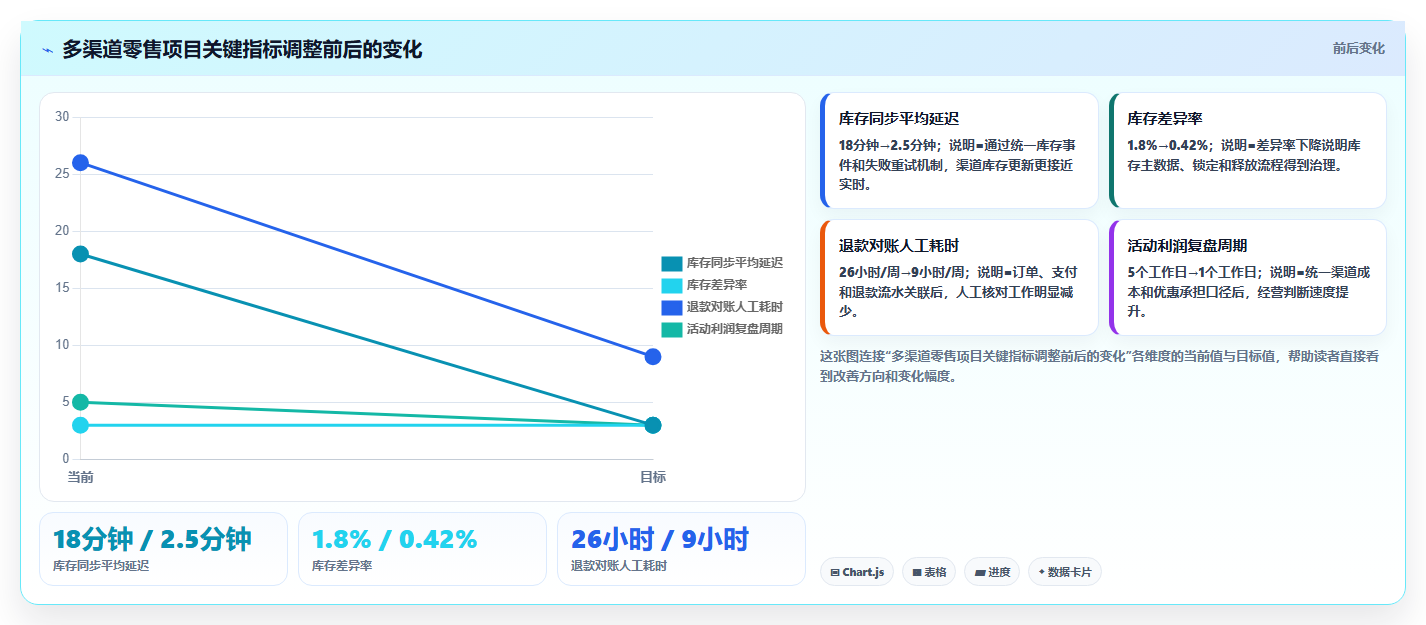Click the icon inside Chart.js tag
The width and height of the screenshot is (1426, 625).
pyautogui.click(x=834, y=573)
